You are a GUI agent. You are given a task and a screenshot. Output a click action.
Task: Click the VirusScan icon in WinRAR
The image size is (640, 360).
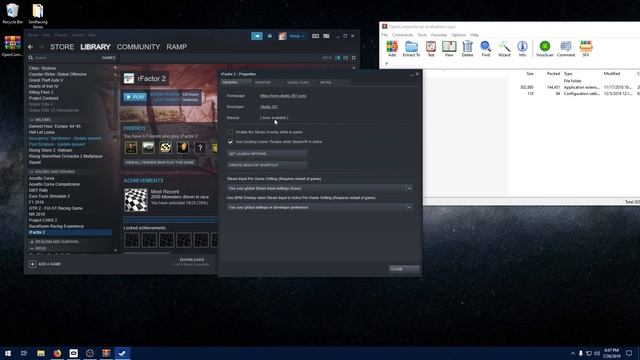coord(544,48)
